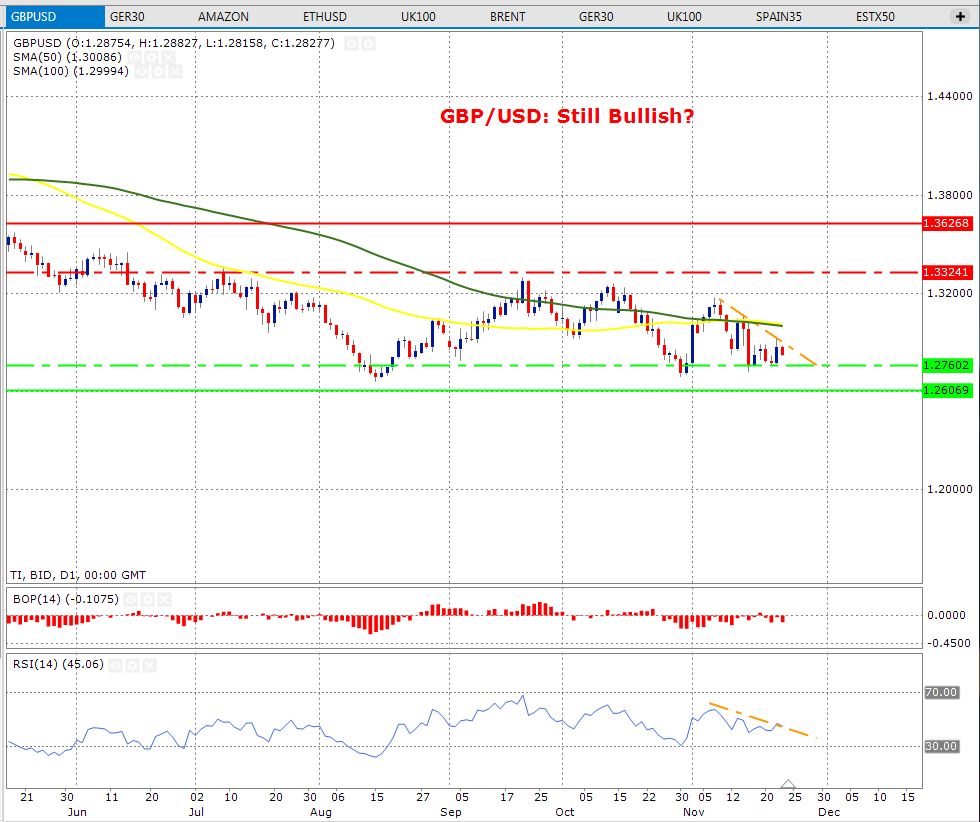Add a new chart tab with plus button
Screen dimensions: 980x822
[x=960, y=16]
